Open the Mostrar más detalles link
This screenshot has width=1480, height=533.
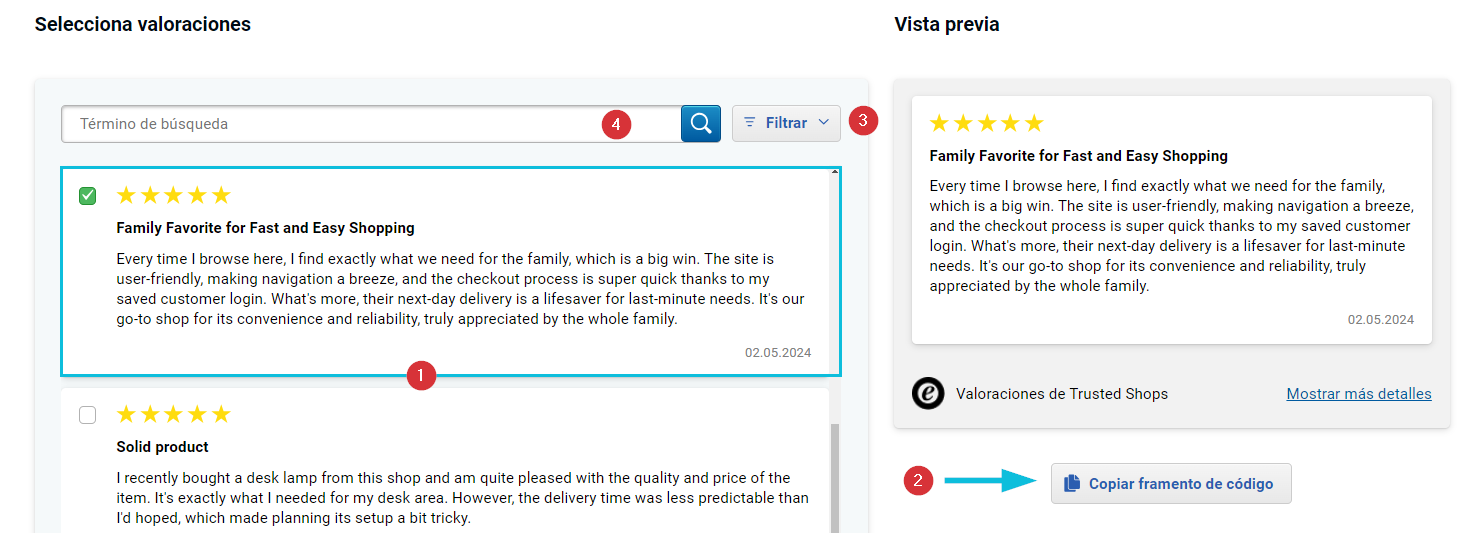(1359, 394)
